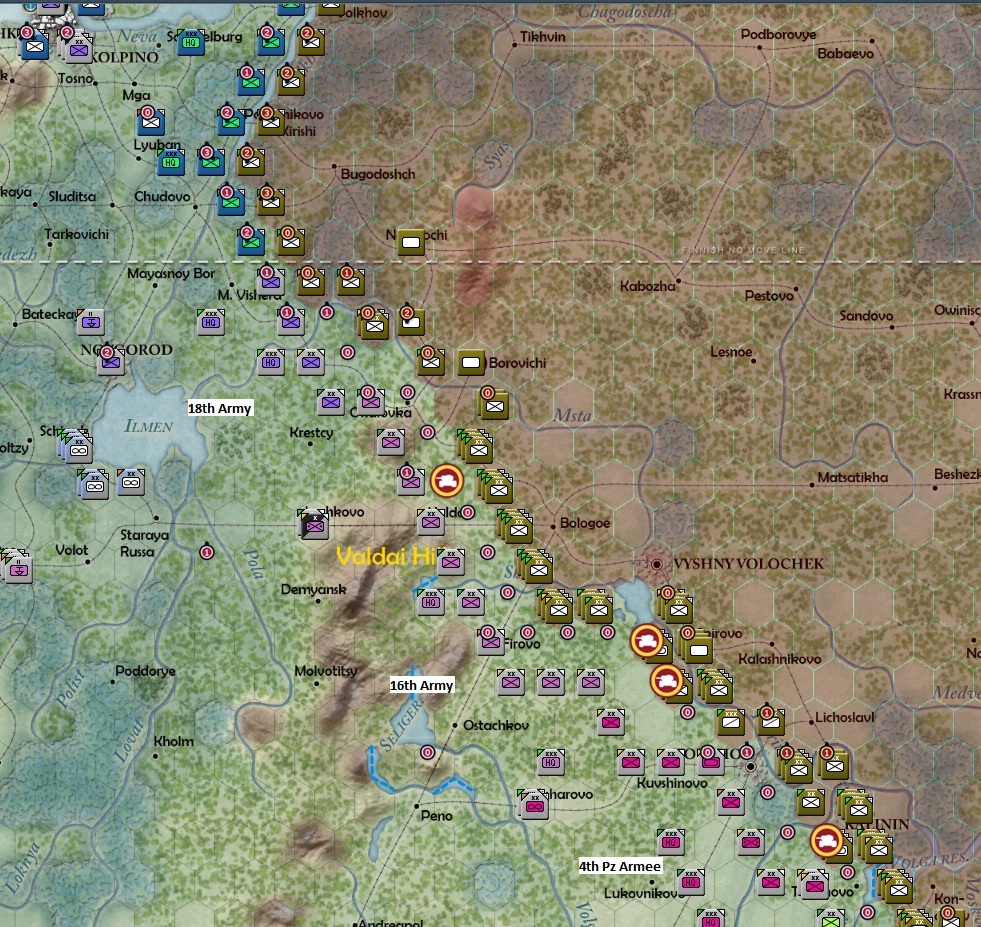Click the Kholm town label

coord(173,741)
